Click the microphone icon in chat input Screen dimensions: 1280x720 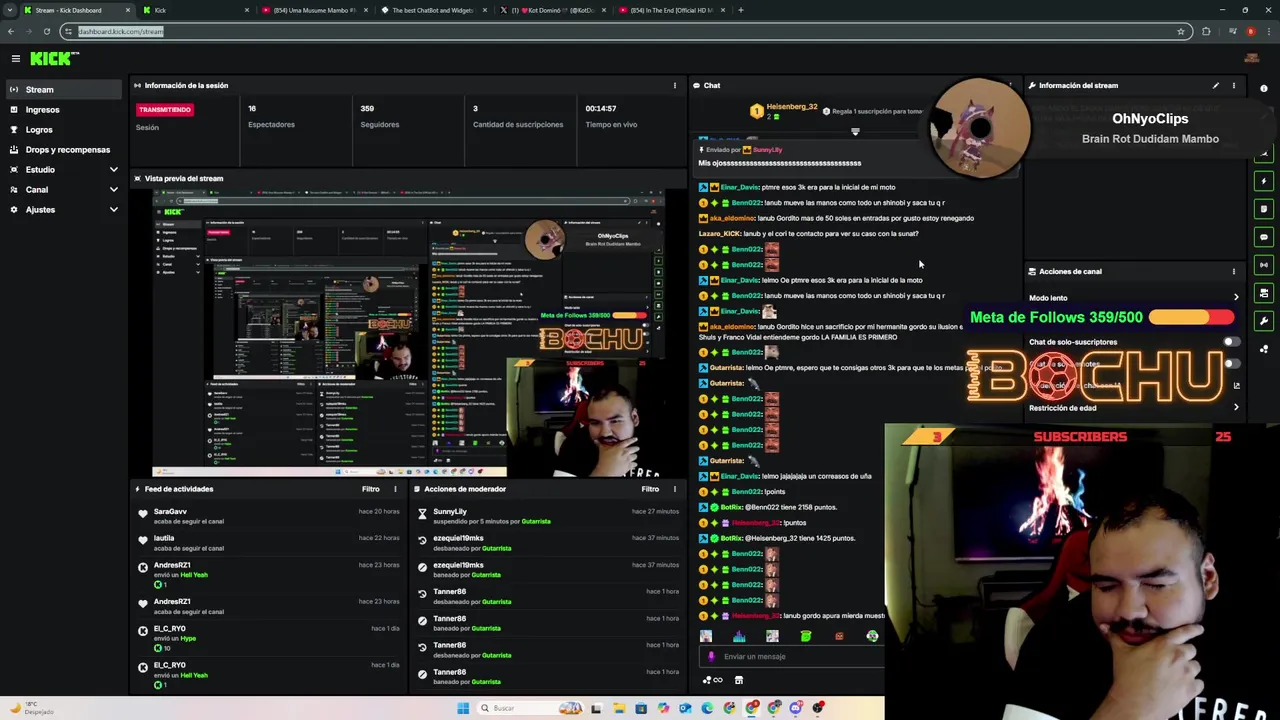(711, 657)
